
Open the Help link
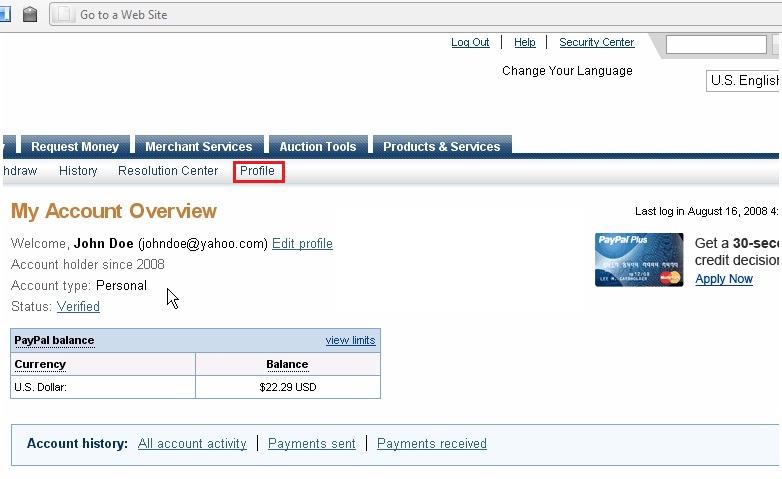(525, 42)
